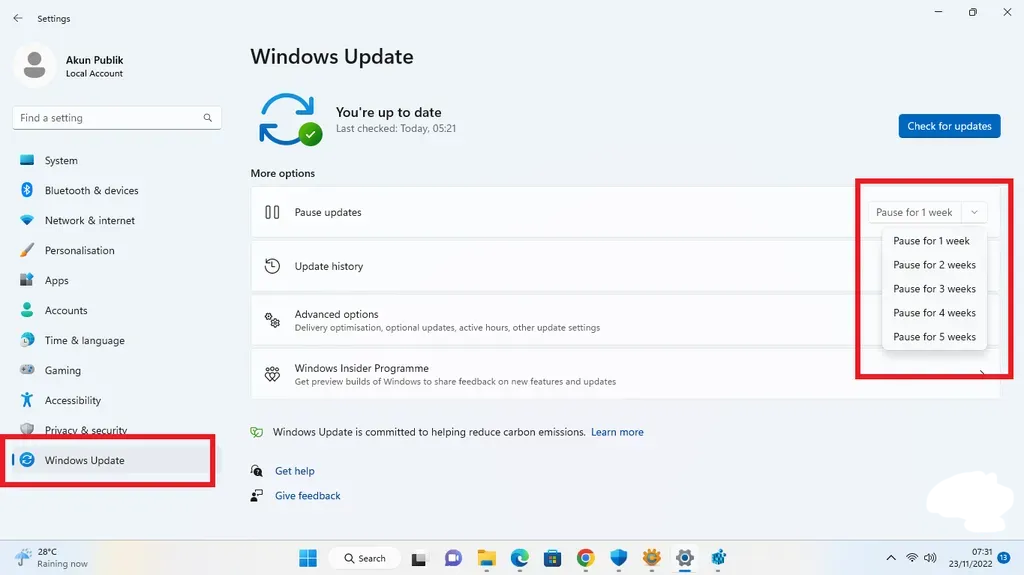The image size is (1024, 575).
Task: Open Personalisation settings
Action: click(x=116, y=250)
